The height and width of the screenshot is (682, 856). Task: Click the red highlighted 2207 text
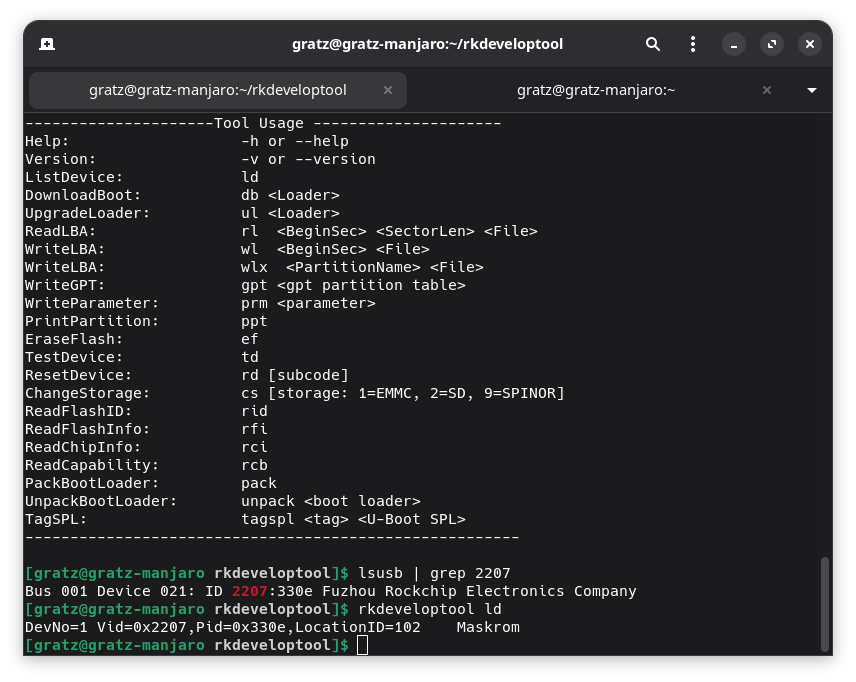pyautogui.click(x=249, y=591)
